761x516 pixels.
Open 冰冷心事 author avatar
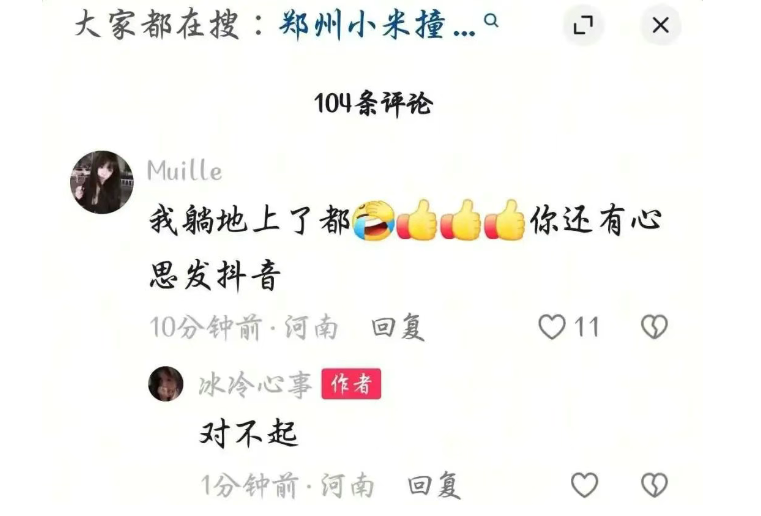[165, 383]
